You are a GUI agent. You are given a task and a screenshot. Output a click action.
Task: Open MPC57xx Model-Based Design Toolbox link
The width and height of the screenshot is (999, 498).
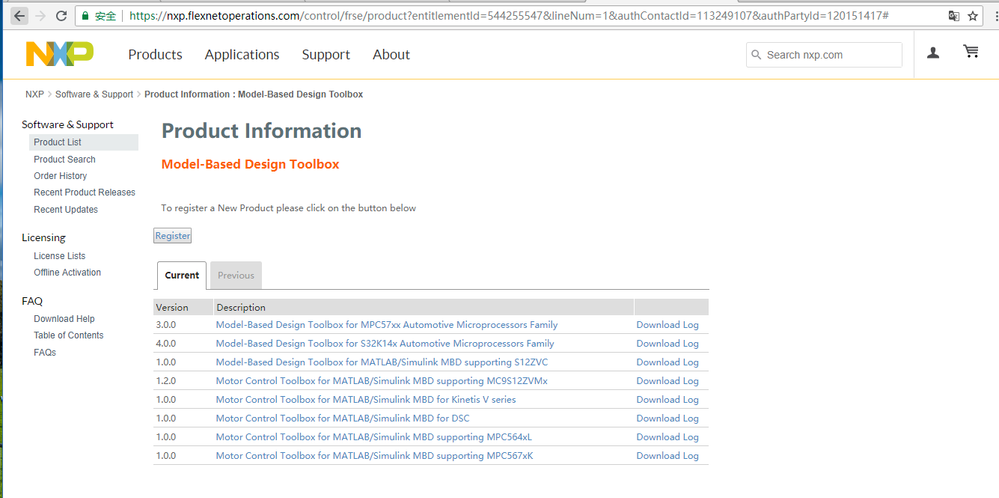tap(387, 325)
